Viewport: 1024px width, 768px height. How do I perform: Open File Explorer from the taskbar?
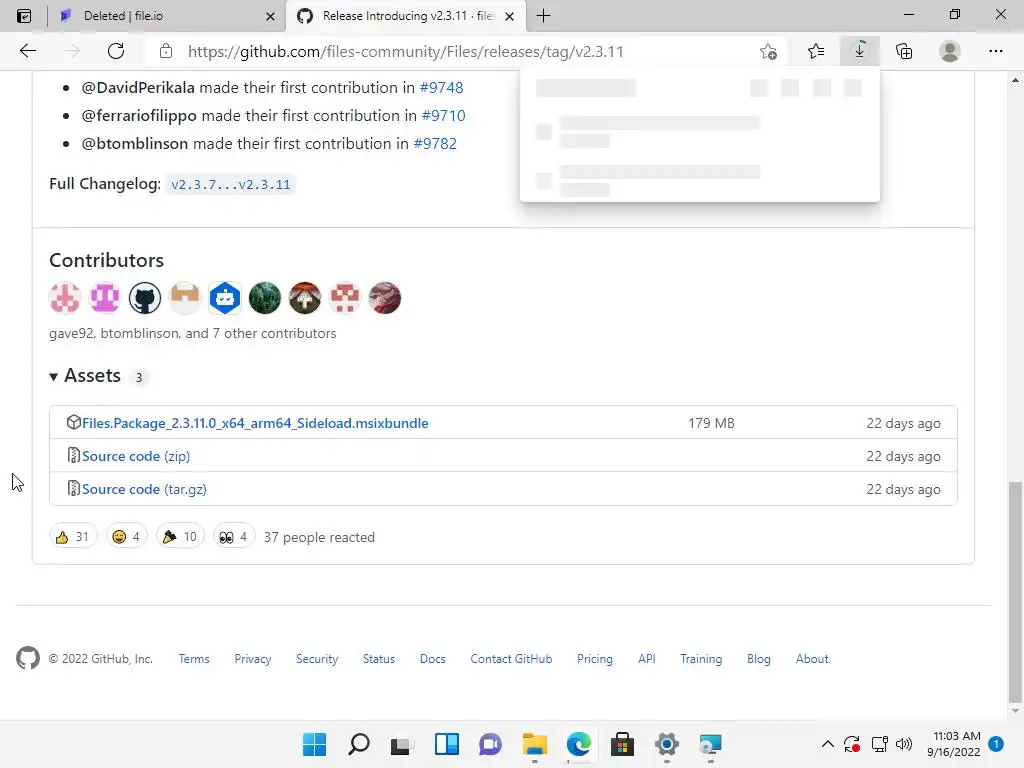[535, 744]
